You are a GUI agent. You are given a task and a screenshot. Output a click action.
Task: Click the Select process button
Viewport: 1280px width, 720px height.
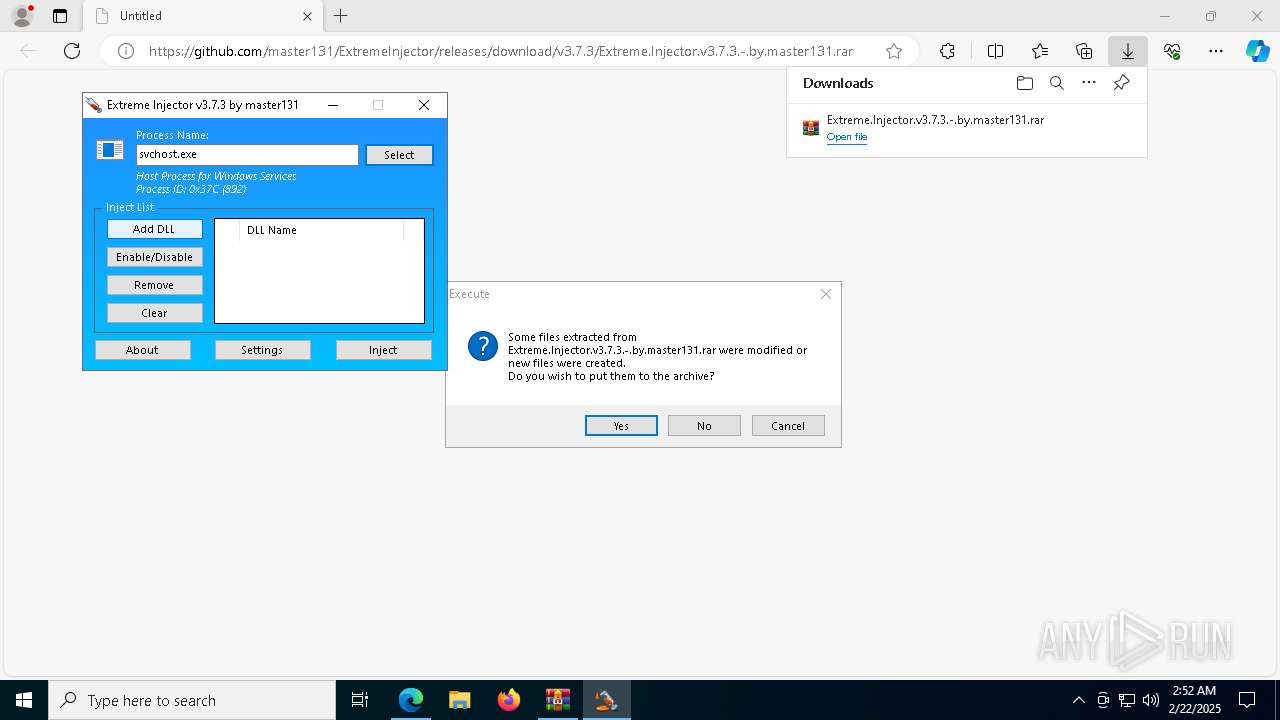point(399,155)
